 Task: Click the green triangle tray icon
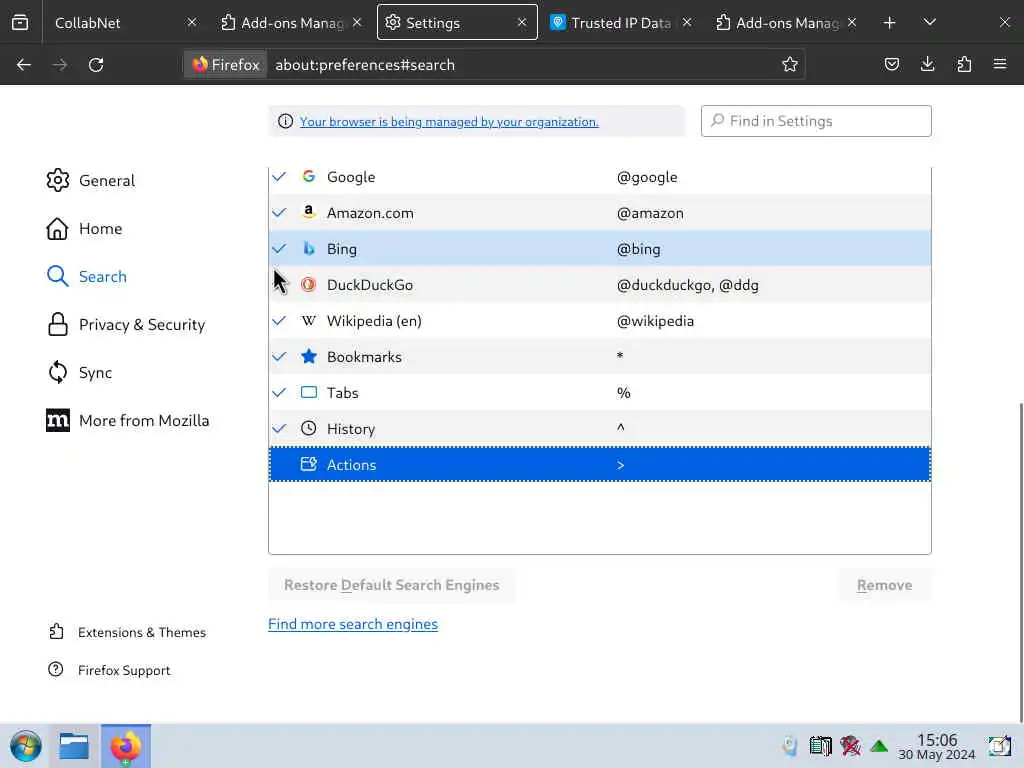879,746
